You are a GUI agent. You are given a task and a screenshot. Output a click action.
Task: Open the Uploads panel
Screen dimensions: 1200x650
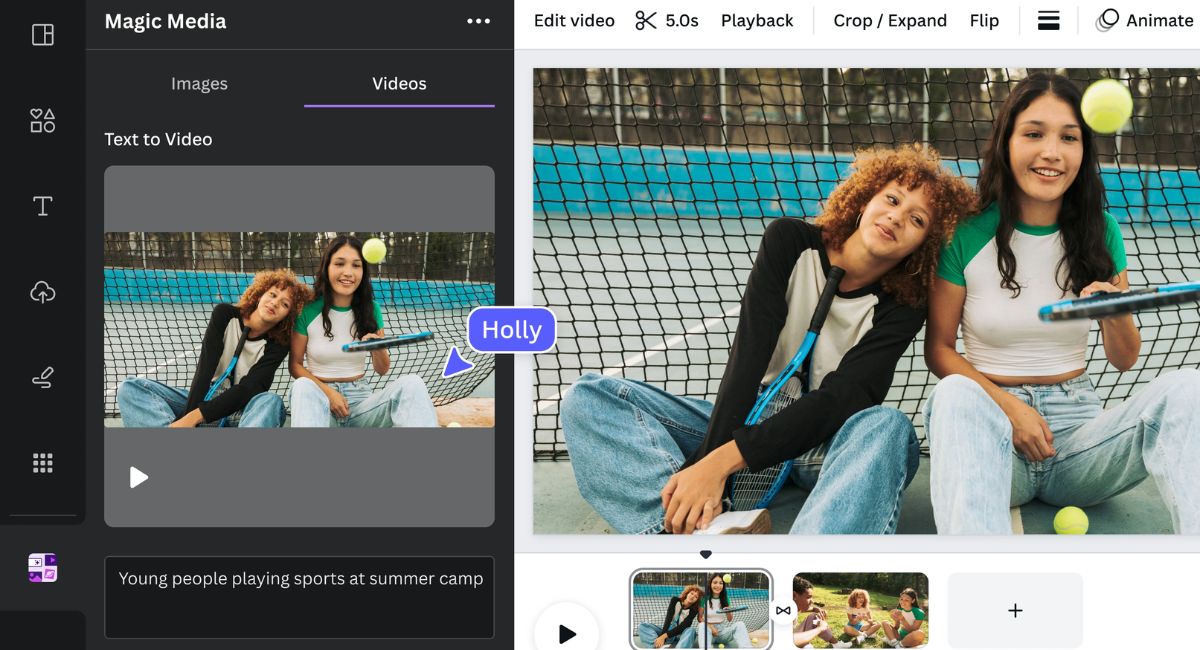(42, 292)
